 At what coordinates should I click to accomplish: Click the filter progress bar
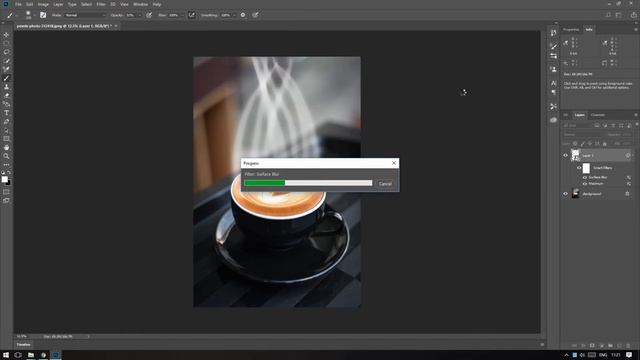pyautogui.click(x=308, y=183)
